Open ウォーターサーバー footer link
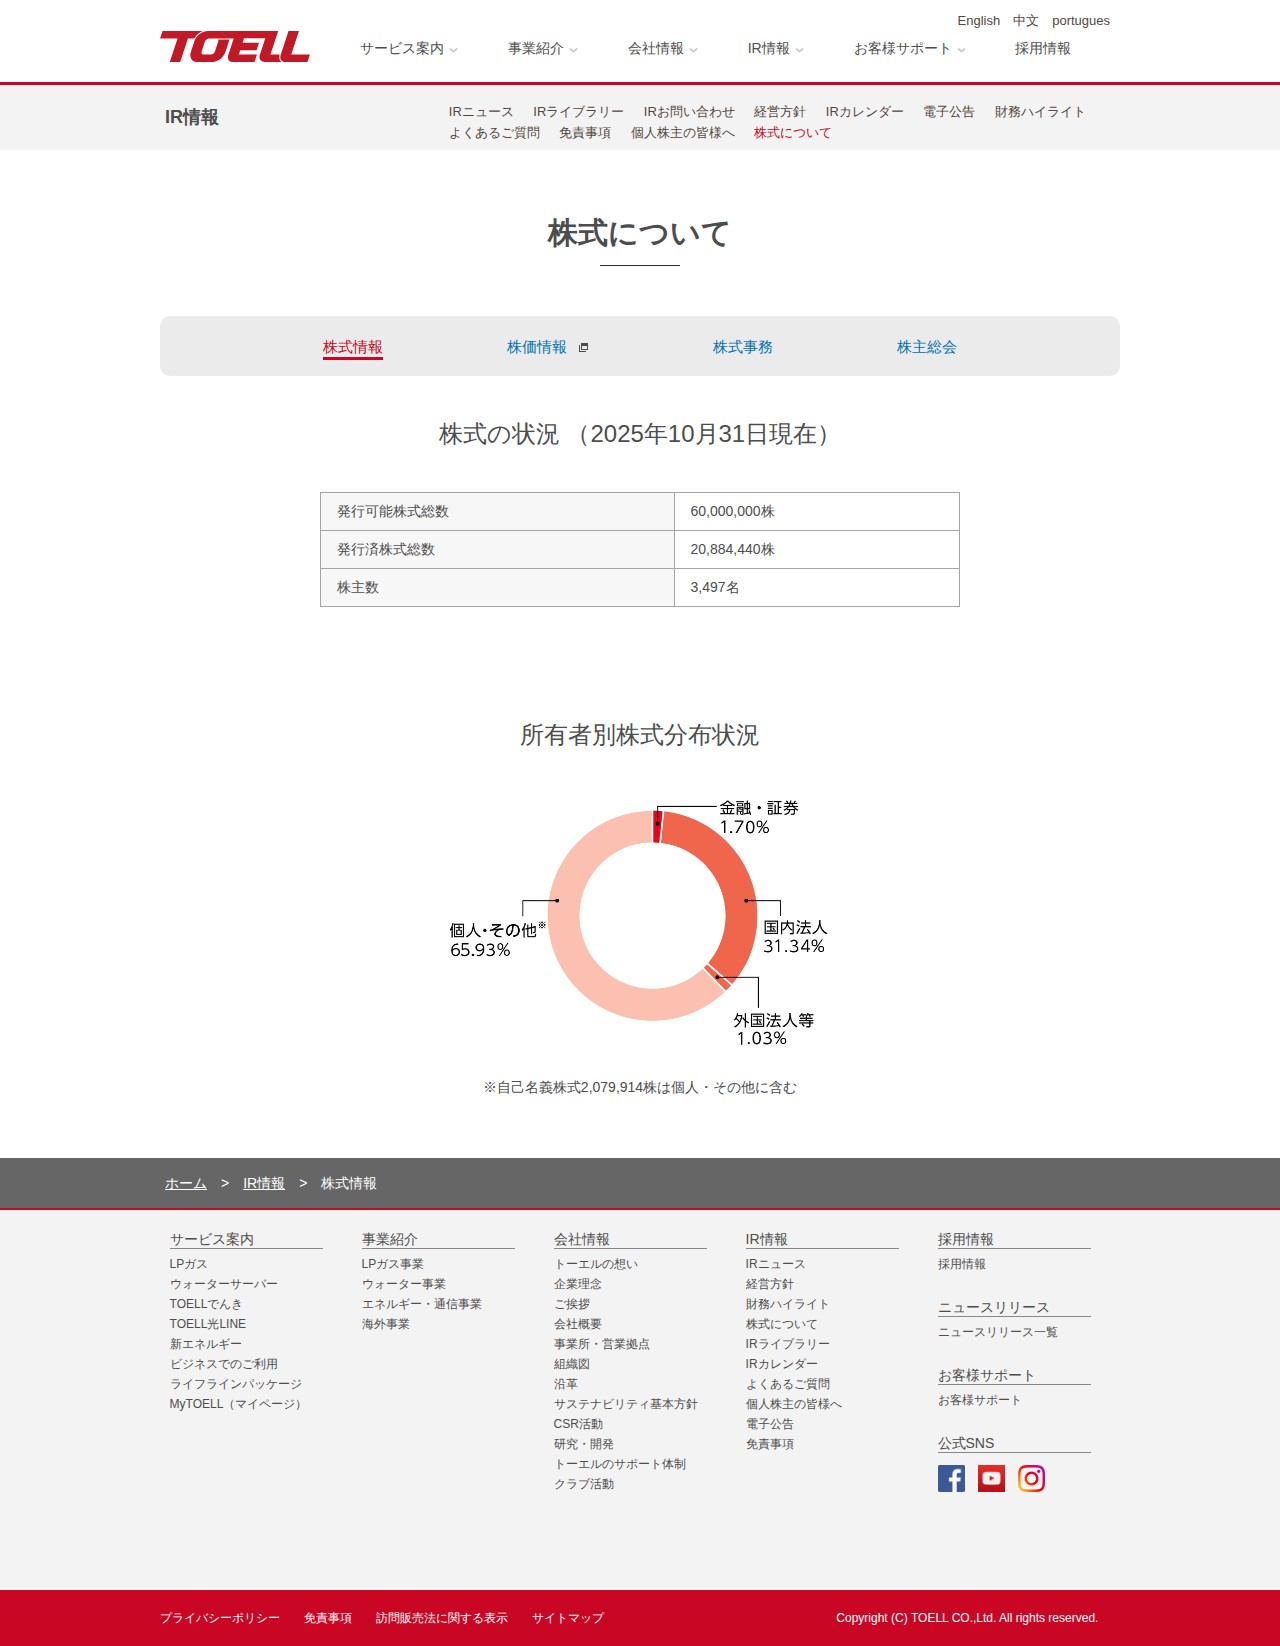Screen dimensions: 1280x1646 click(224, 1284)
